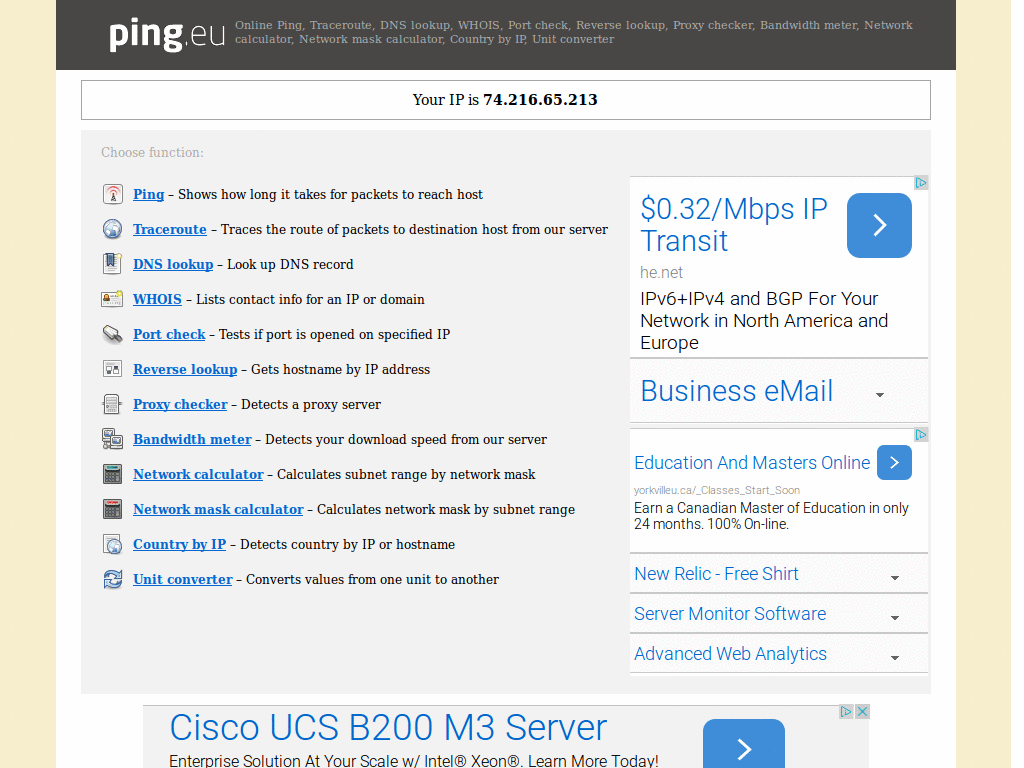The width and height of the screenshot is (1024, 768).
Task: Click the Country by IP globe icon
Action: click(112, 544)
